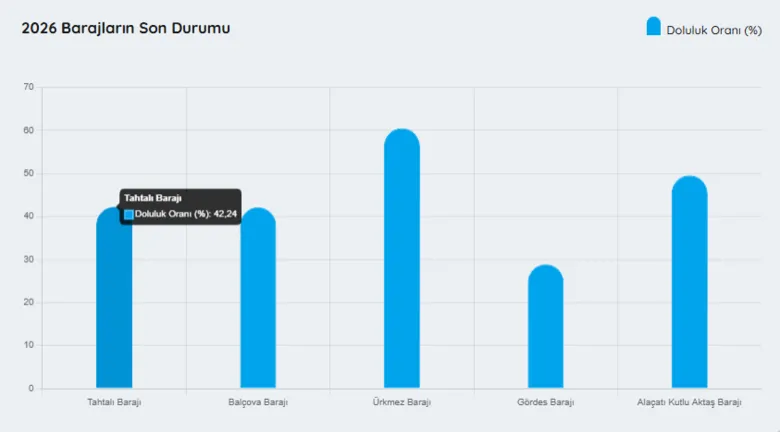The width and height of the screenshot is (780, 432).
Task: Select the Balçova Barajı bar
Action: pos(258,299)
